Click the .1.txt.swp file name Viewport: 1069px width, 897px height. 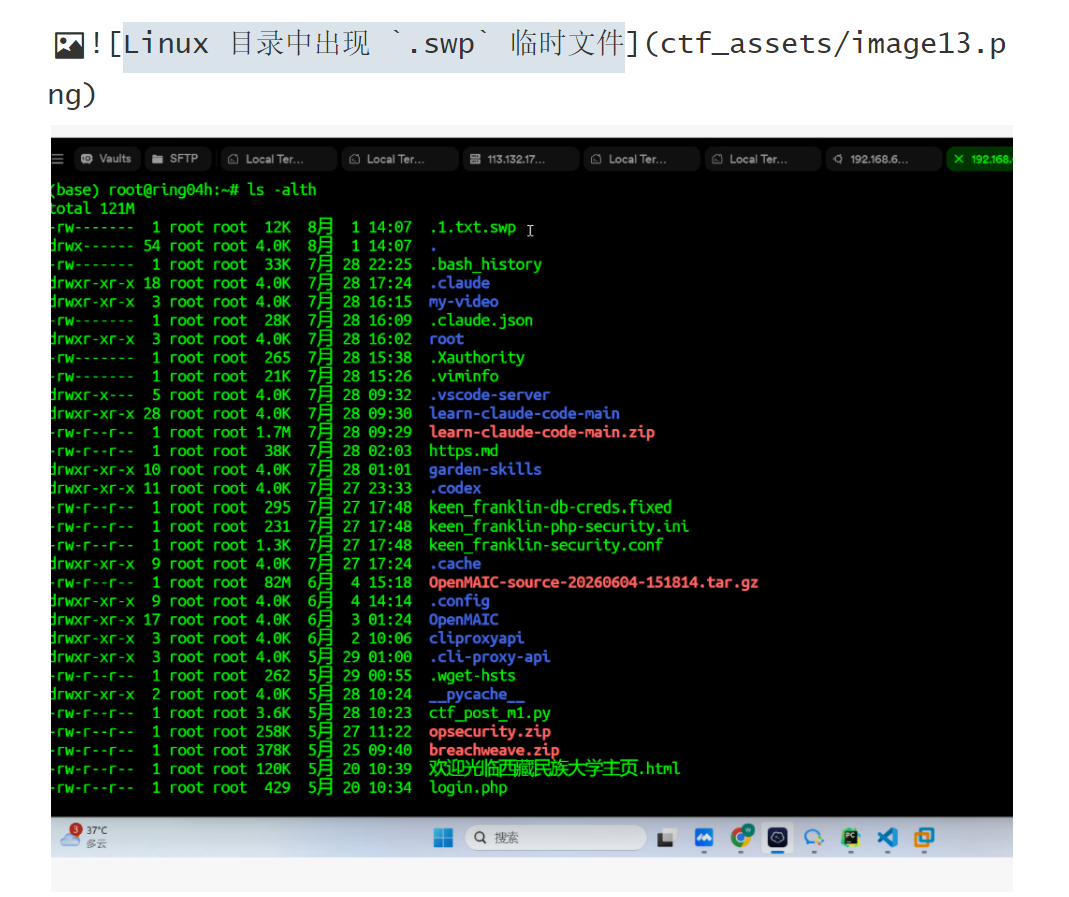[x=472, y=228]
